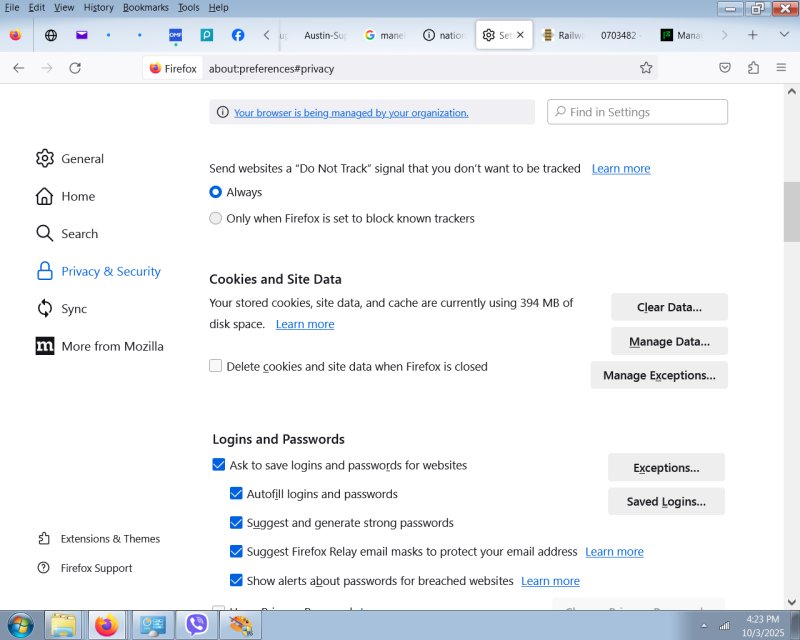Viewport: 800px width, 640px height.
Task: Open a new tab with plus
Action: [753, 35]
